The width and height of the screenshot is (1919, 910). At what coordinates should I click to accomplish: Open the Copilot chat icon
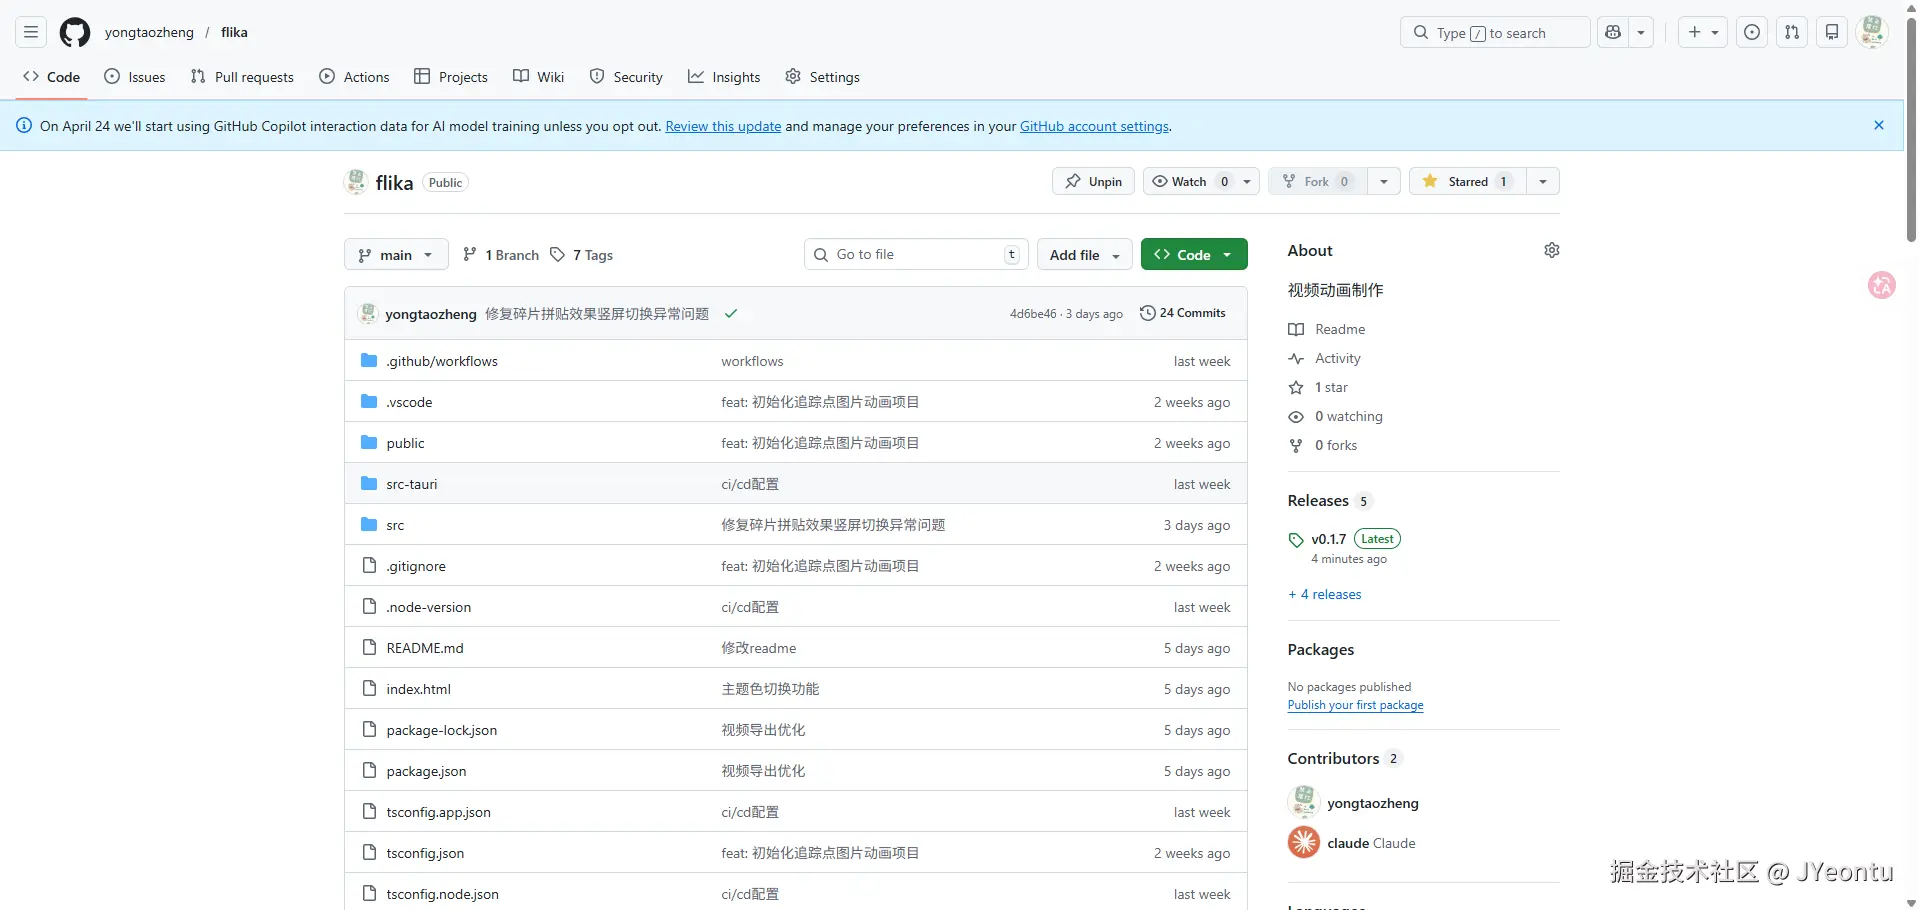(x=1612, y=32)
